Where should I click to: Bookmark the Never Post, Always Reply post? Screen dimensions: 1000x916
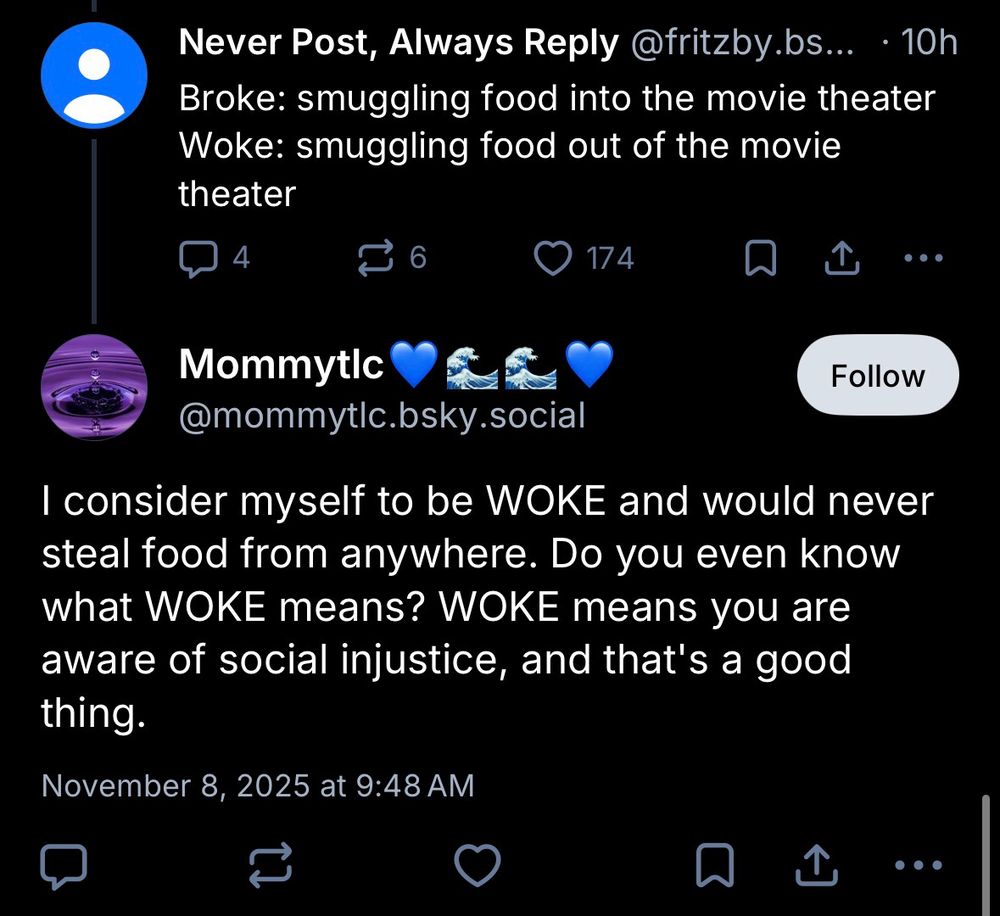(x=760, y=257)
